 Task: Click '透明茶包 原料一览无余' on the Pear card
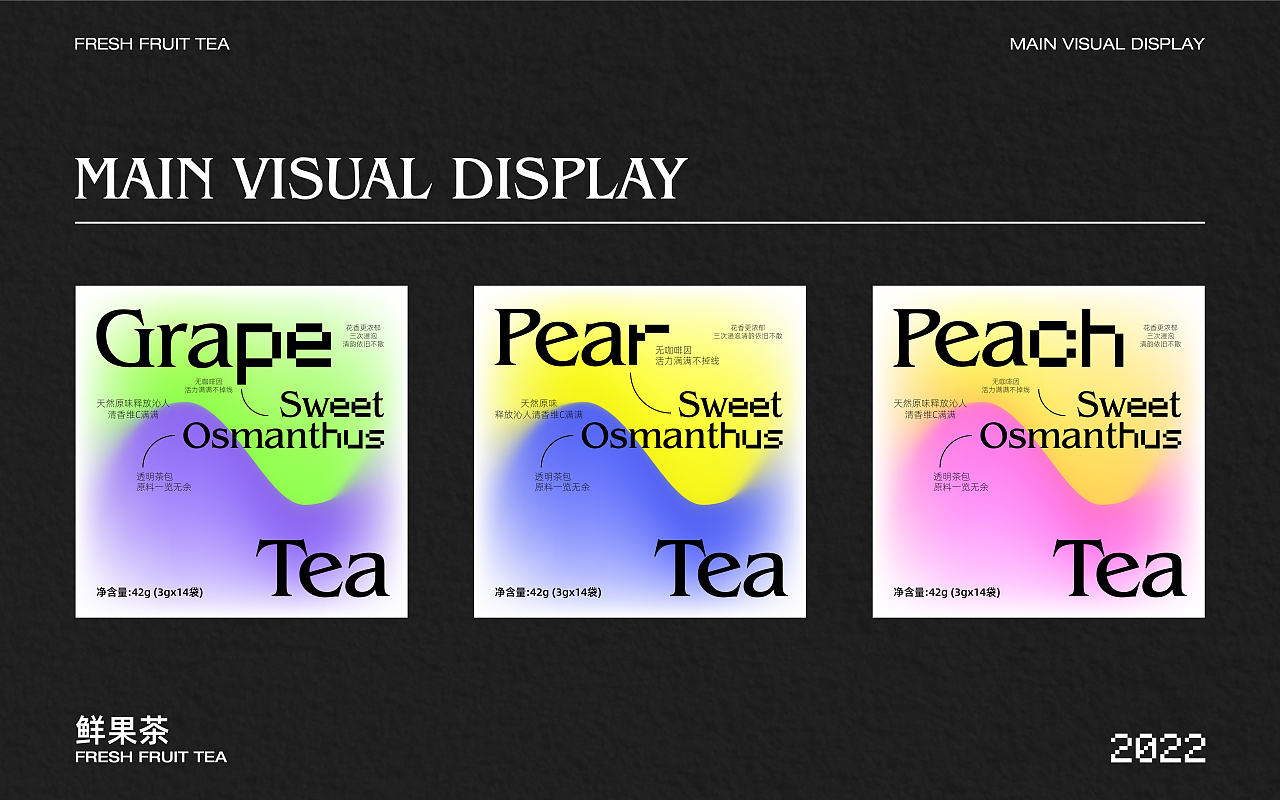pos(562,481)
